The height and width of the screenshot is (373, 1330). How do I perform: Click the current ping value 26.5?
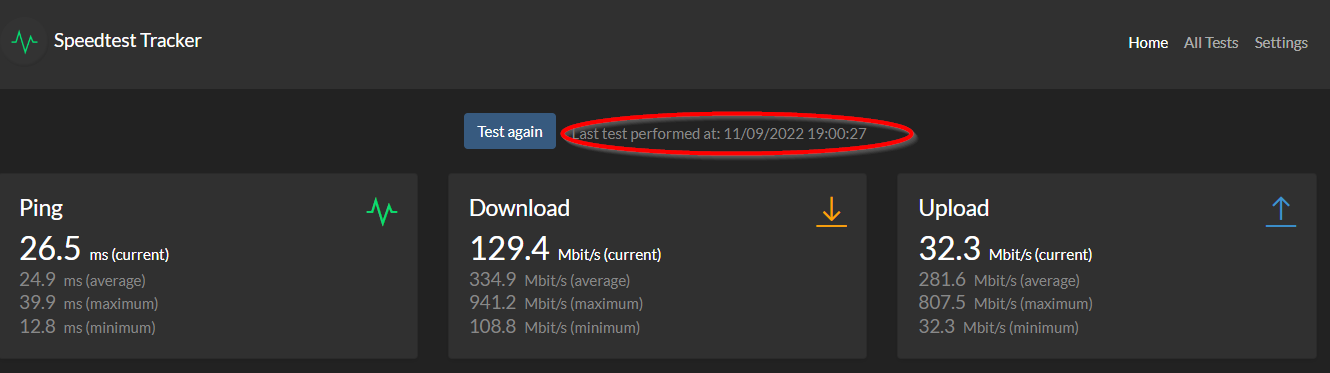pos(50,249)
